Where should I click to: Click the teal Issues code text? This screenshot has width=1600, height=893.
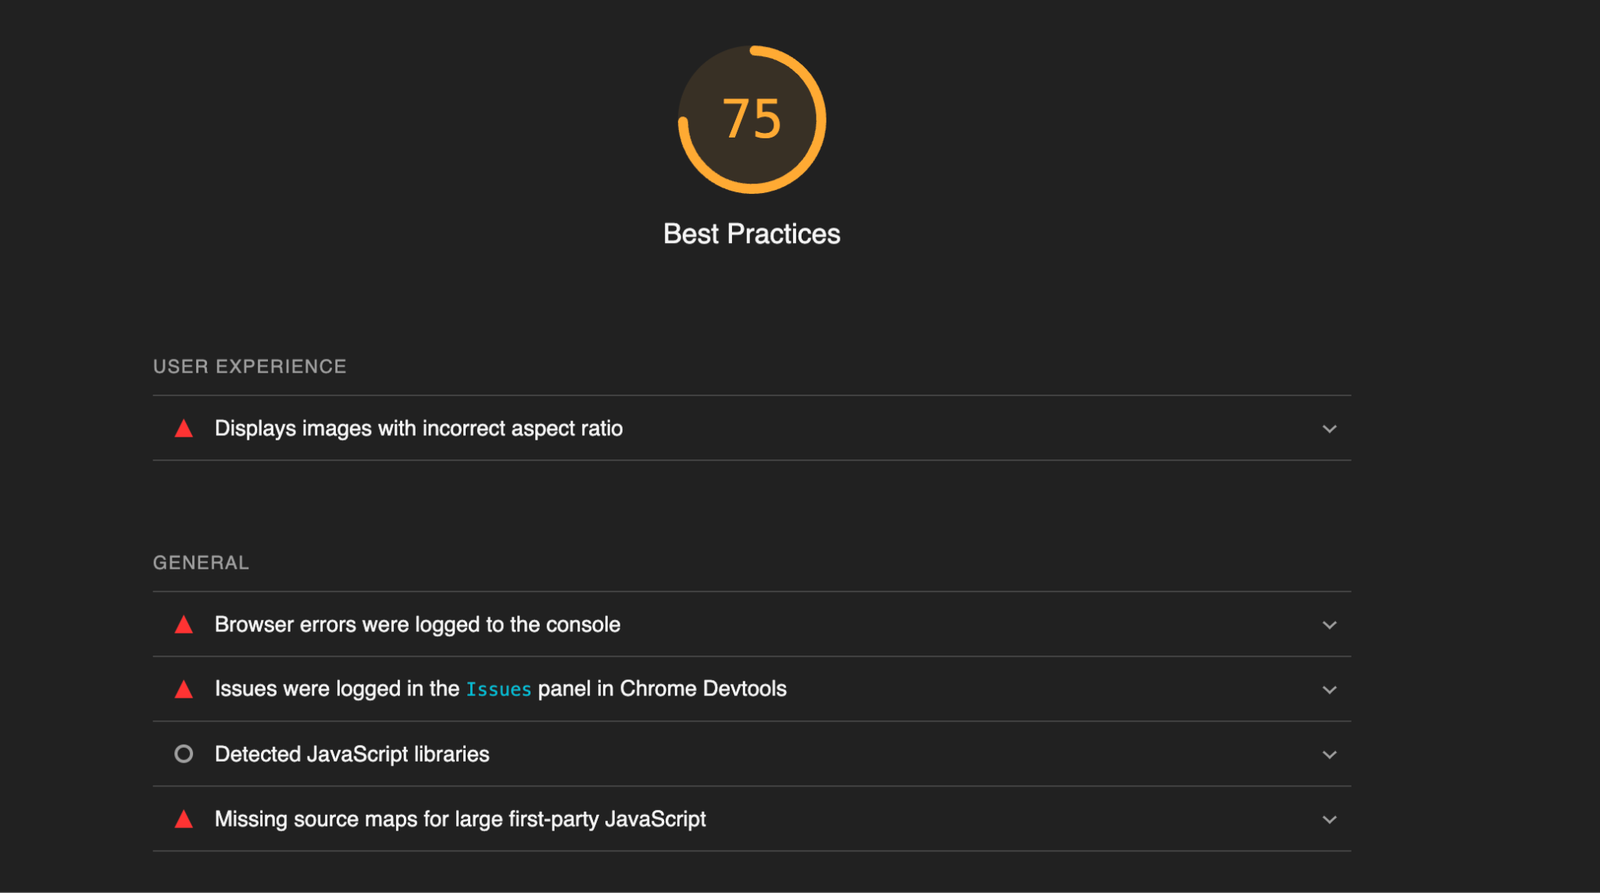pyautogui.click(x=498, y=690)
